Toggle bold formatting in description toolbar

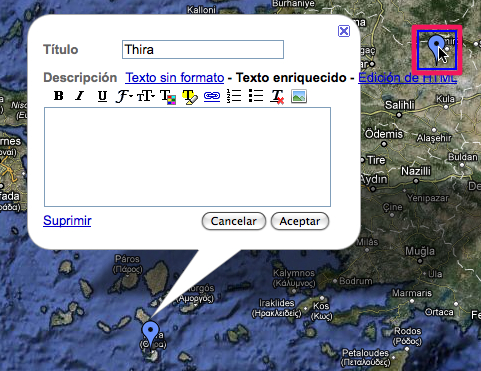click(59, 96)
